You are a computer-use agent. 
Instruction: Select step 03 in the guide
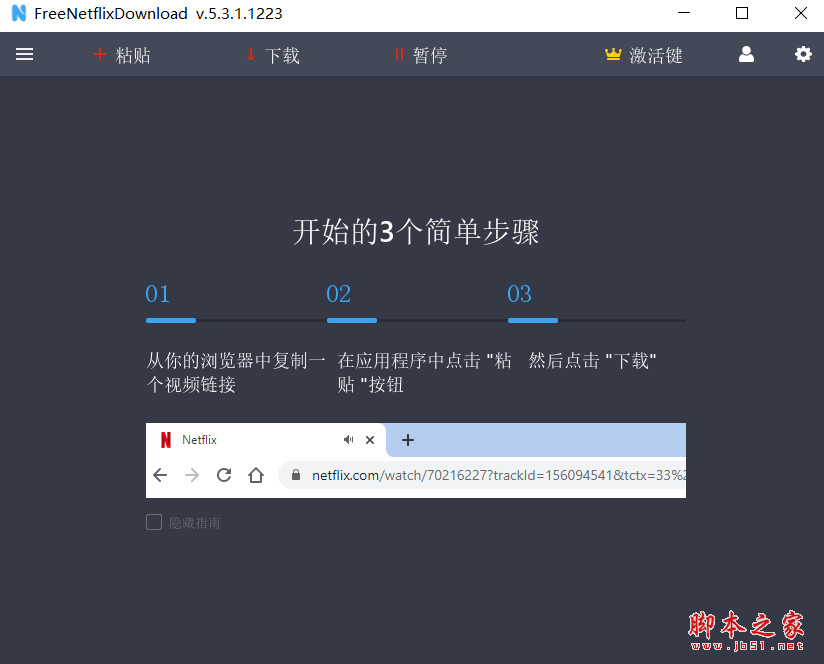coord(519,294)
